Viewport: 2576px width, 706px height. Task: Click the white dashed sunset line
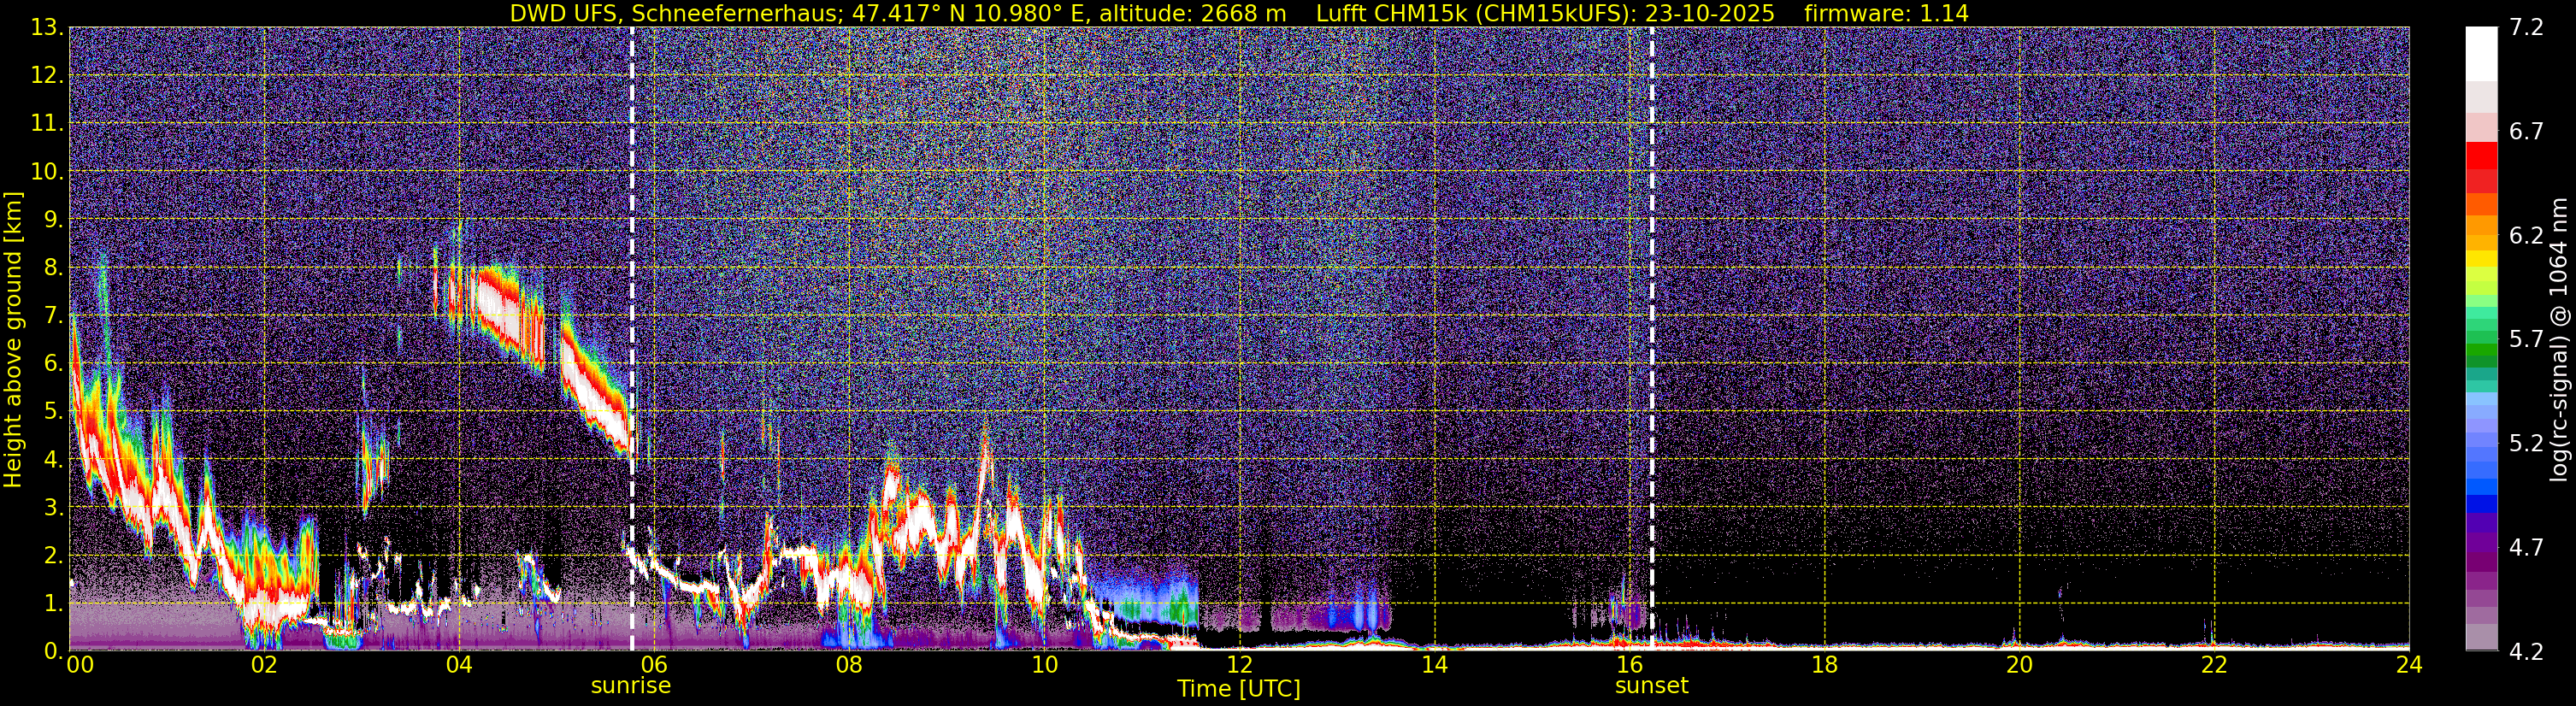coord(1651,338)
